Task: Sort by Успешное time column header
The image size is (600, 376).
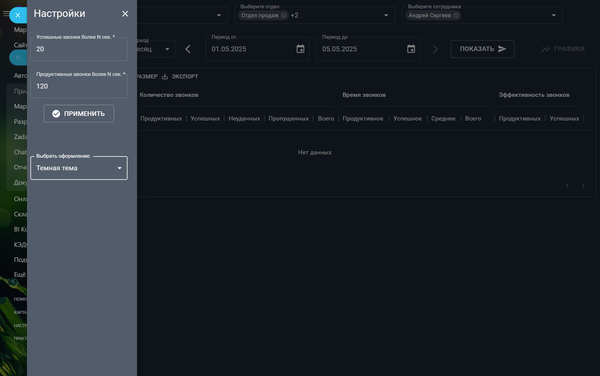Action: (408, 119)
